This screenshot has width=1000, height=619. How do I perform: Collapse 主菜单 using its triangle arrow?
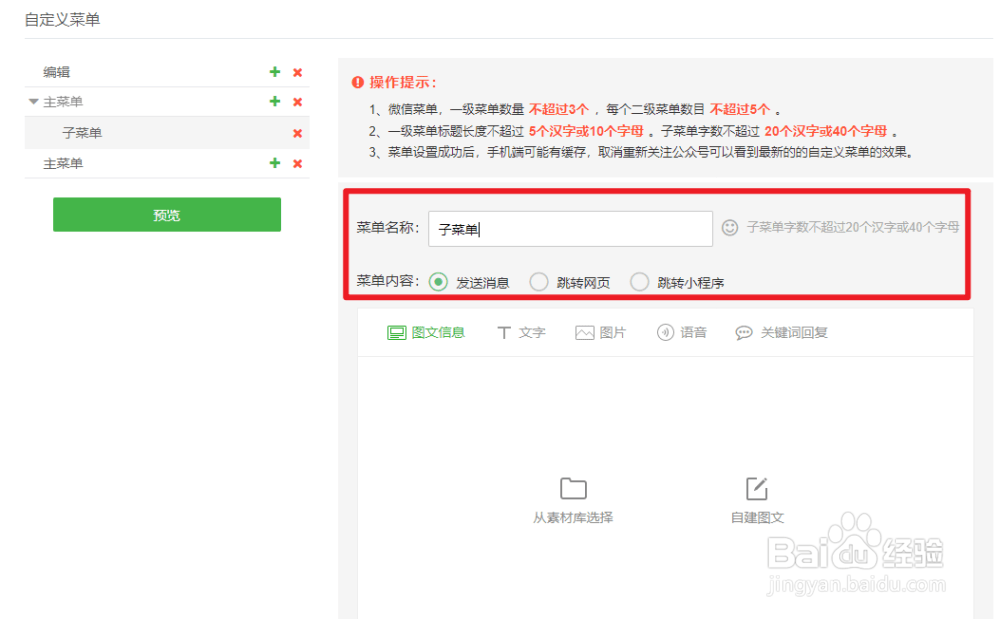33,101
